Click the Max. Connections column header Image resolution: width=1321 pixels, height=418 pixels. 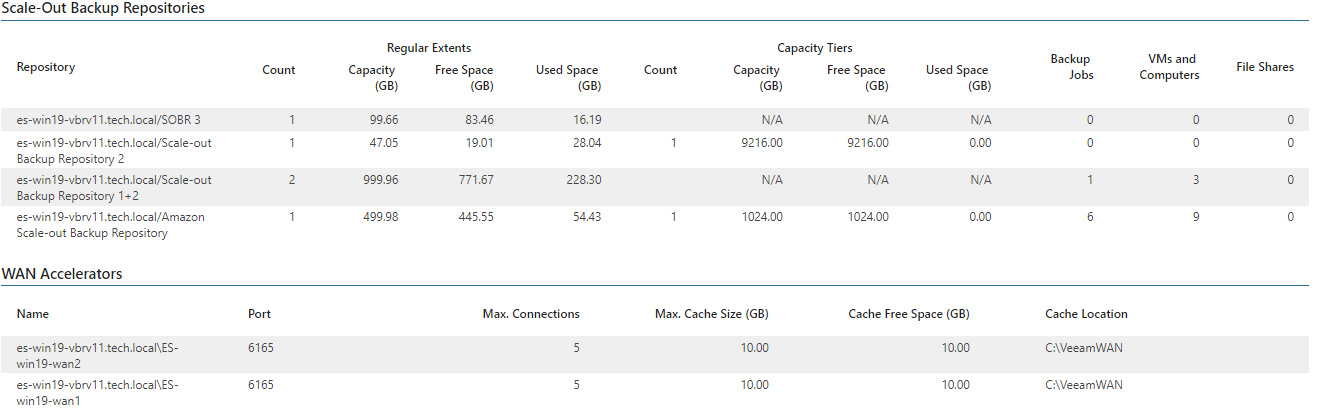(531, 314)
